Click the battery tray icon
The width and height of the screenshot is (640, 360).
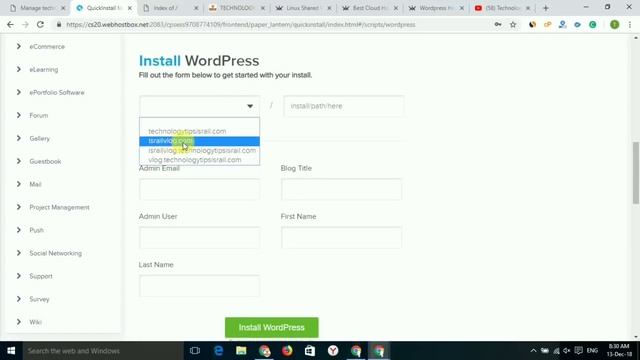click(545, 351)
